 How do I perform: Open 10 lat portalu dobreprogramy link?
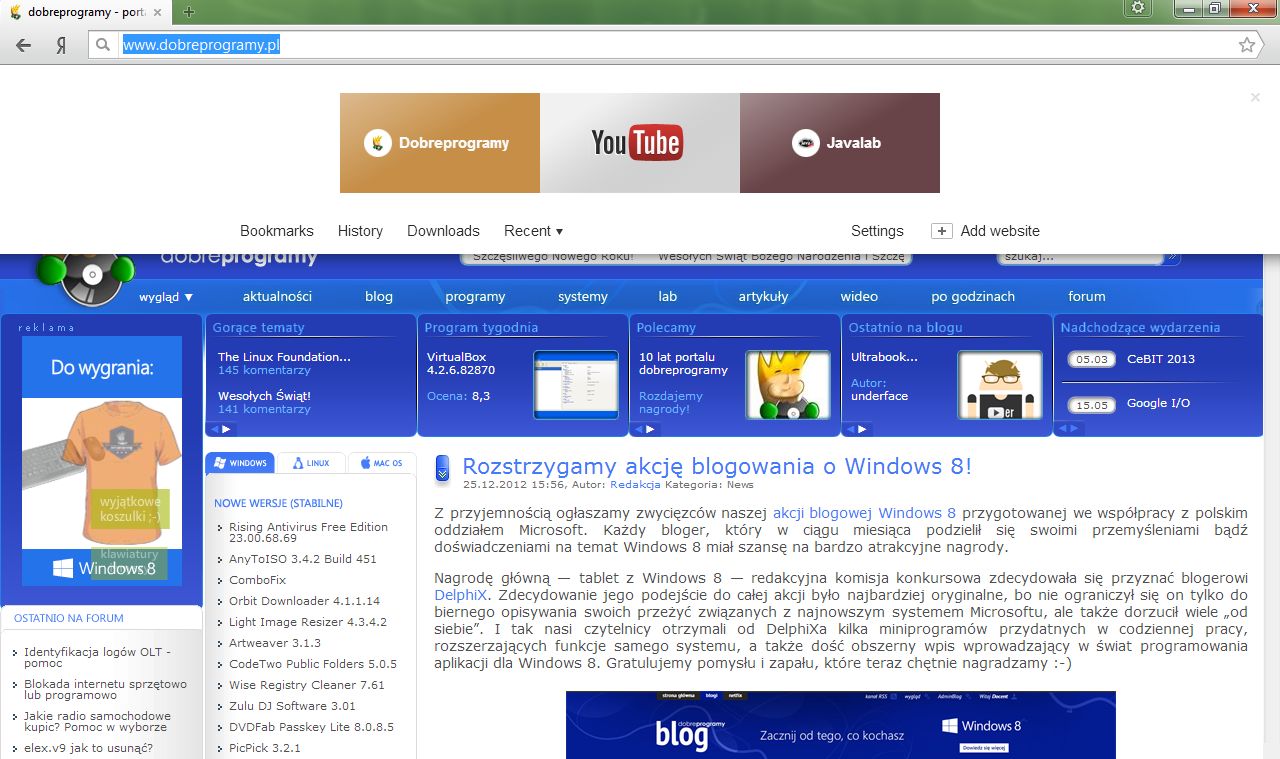pos(683,363)
